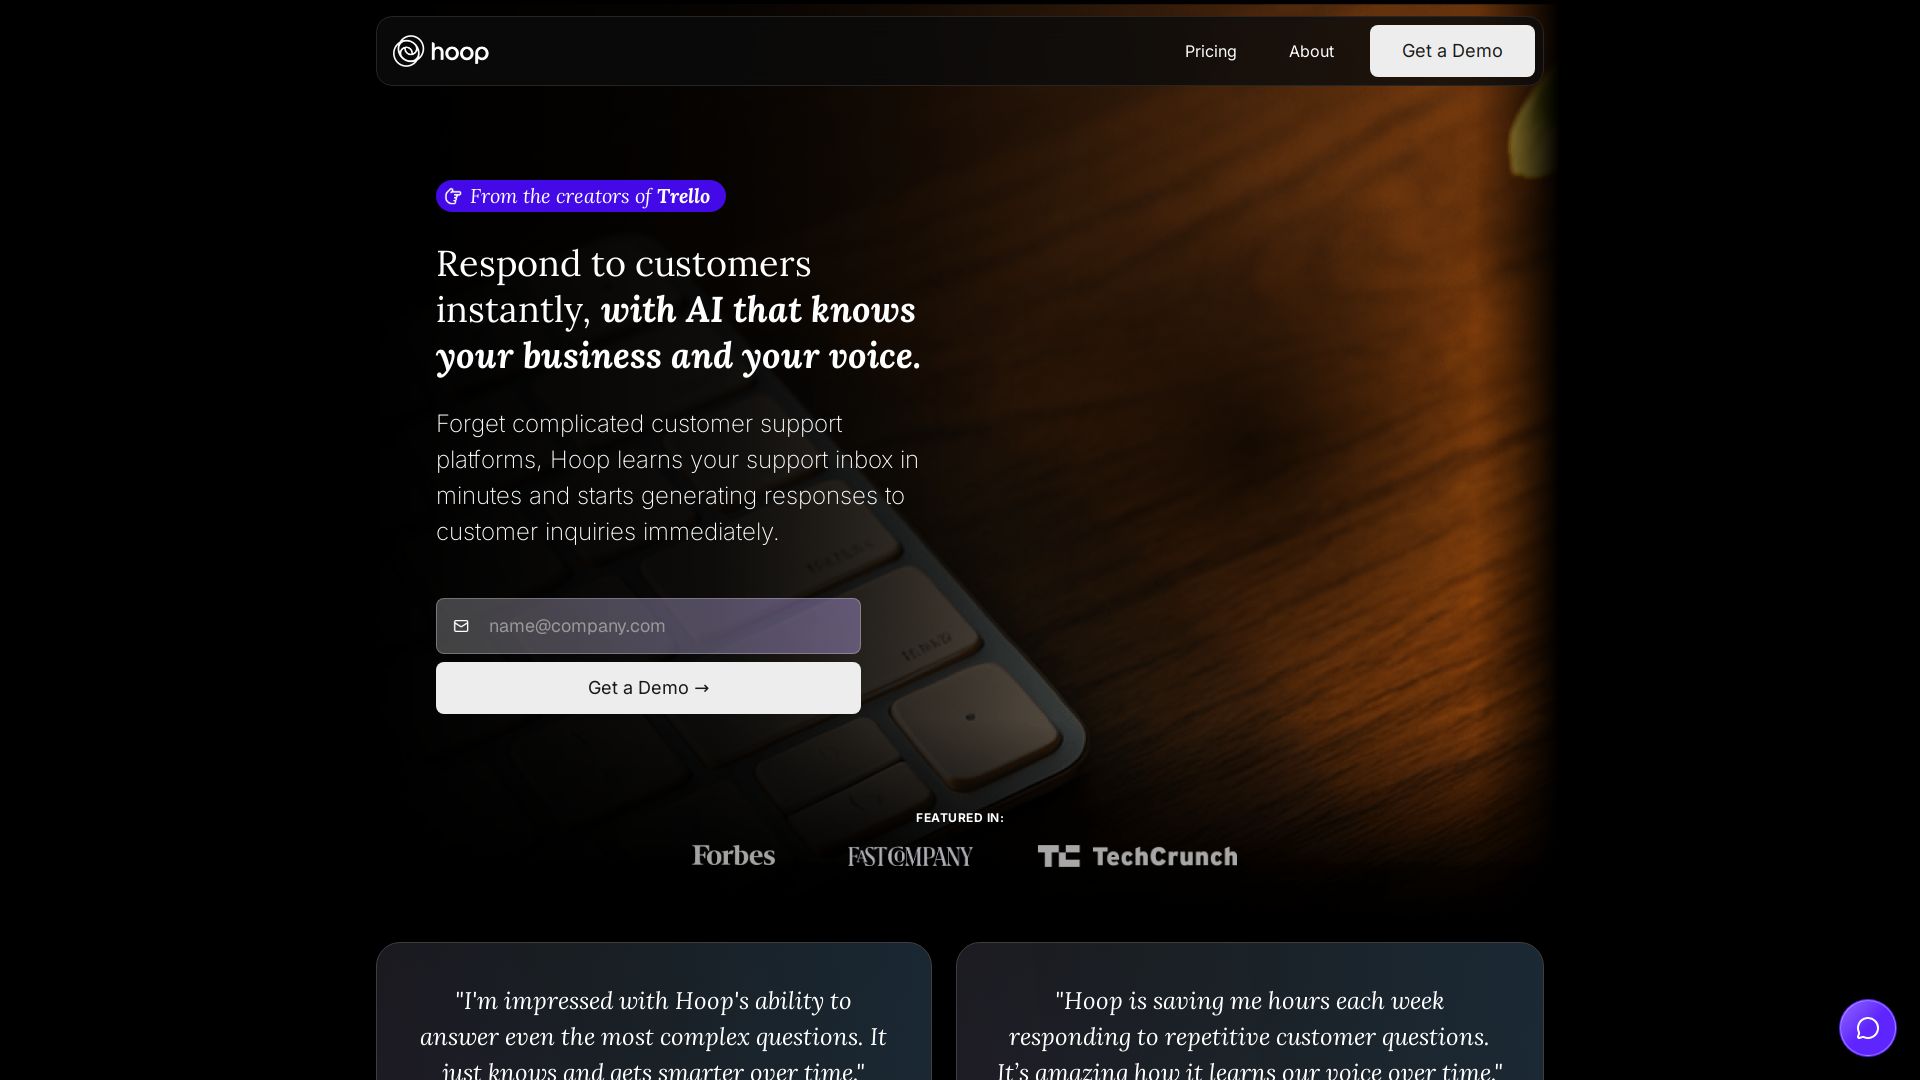Click the 'Forget complicated customer support' paragraph
This screenshot has width=1920, height=1080.
(677, 478)
